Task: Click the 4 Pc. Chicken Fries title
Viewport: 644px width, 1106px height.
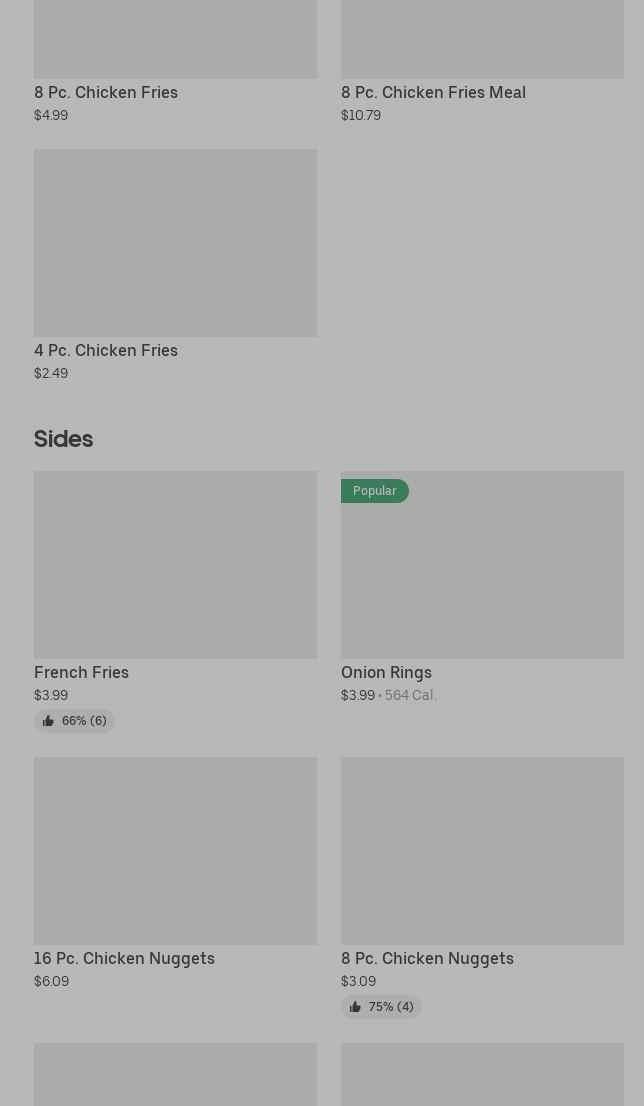Action: click(106, 350)
